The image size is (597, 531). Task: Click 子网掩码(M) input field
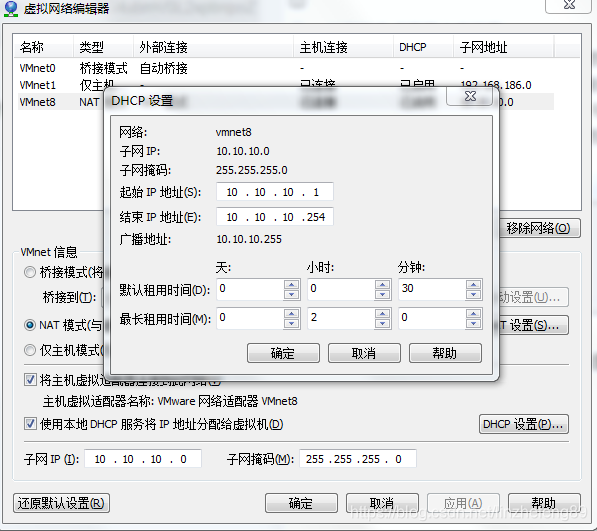click(358, 459)
